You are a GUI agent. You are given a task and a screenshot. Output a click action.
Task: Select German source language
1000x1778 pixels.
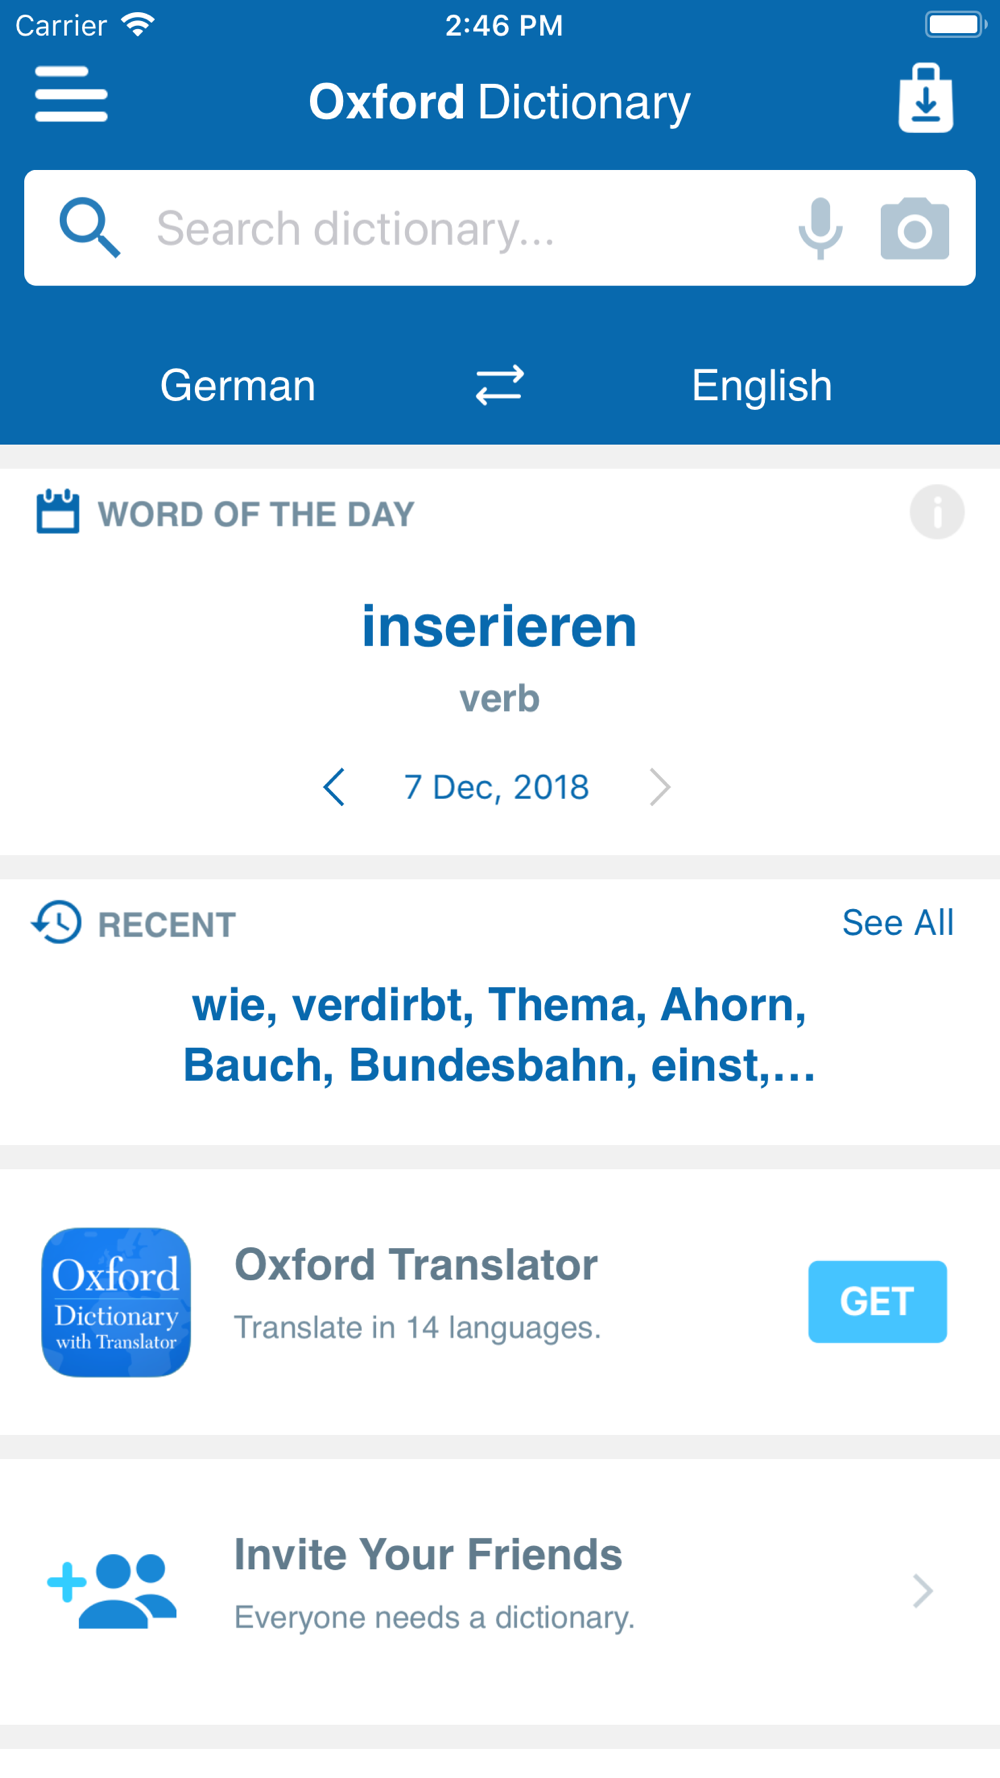point(238,386)
